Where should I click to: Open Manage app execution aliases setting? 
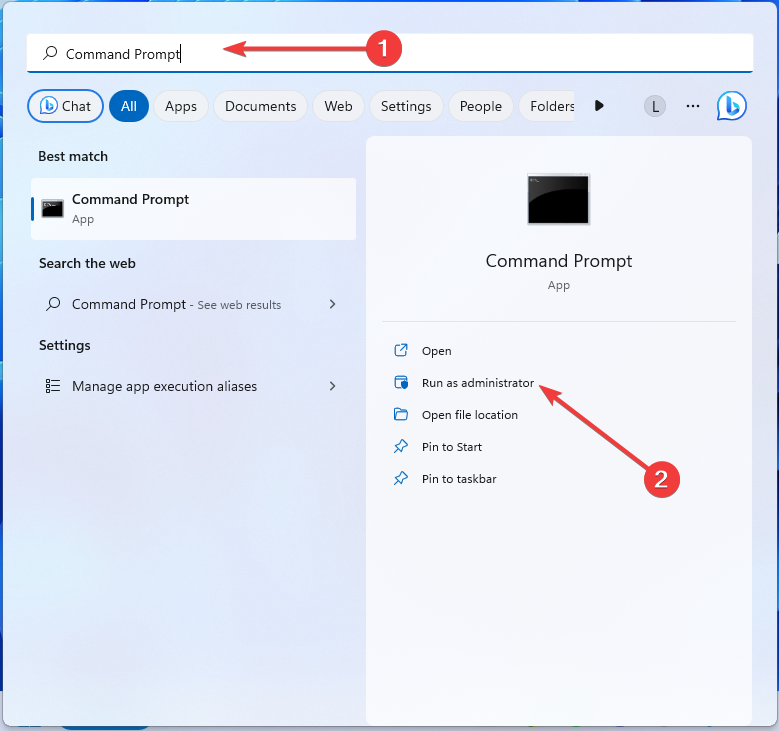pos(193,386)
